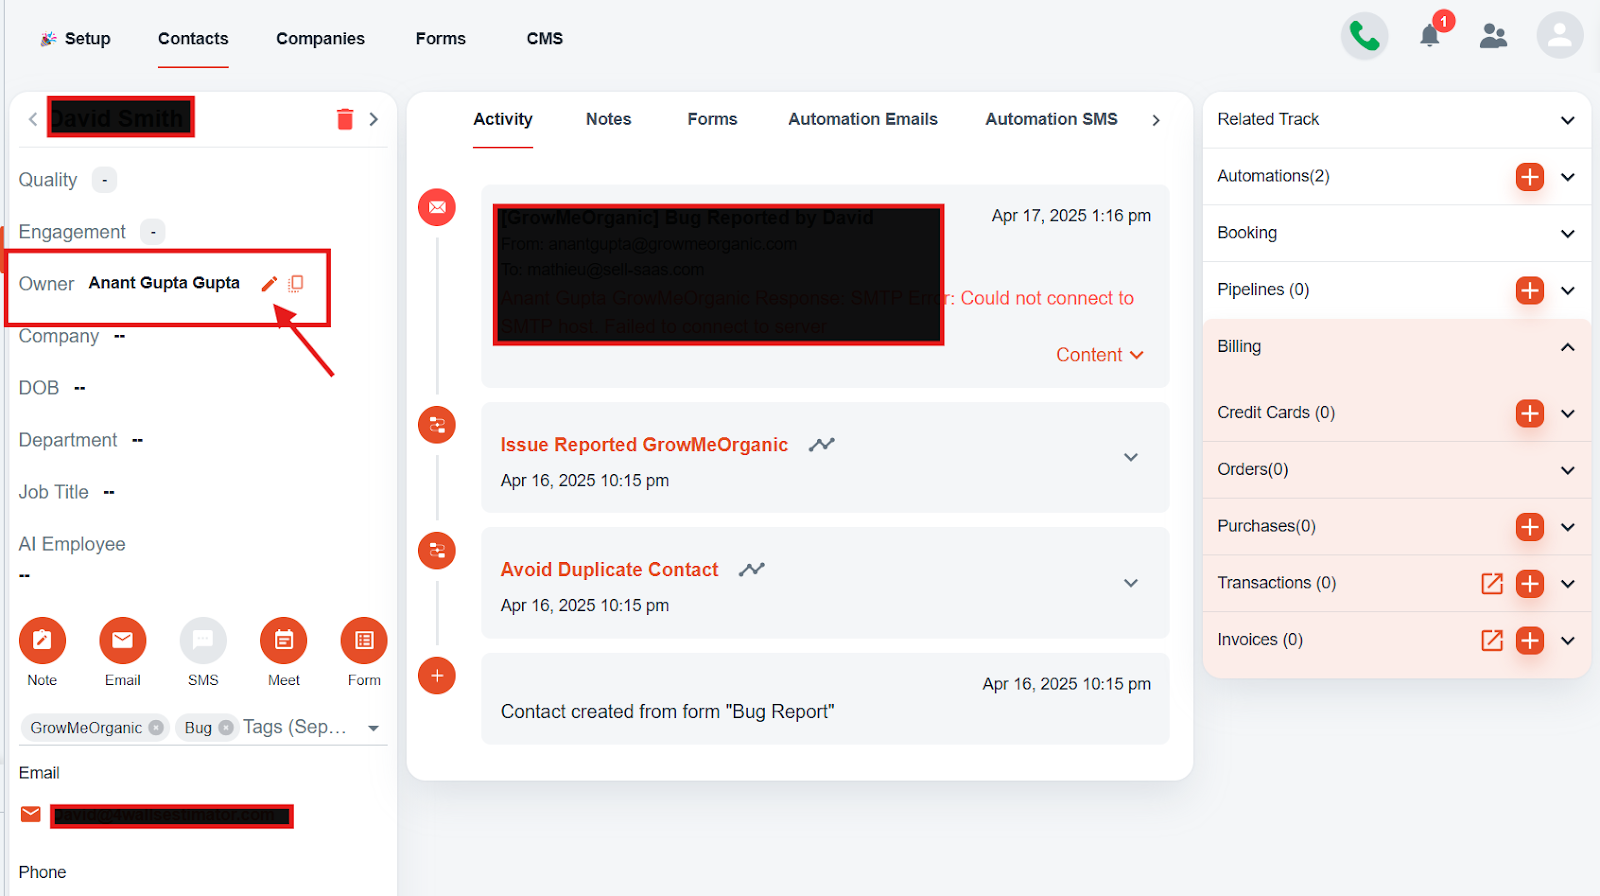Viewport: 1600px width, 896px height.
Task: Open Transactions in external view
Action: (x=1492, y=584)
